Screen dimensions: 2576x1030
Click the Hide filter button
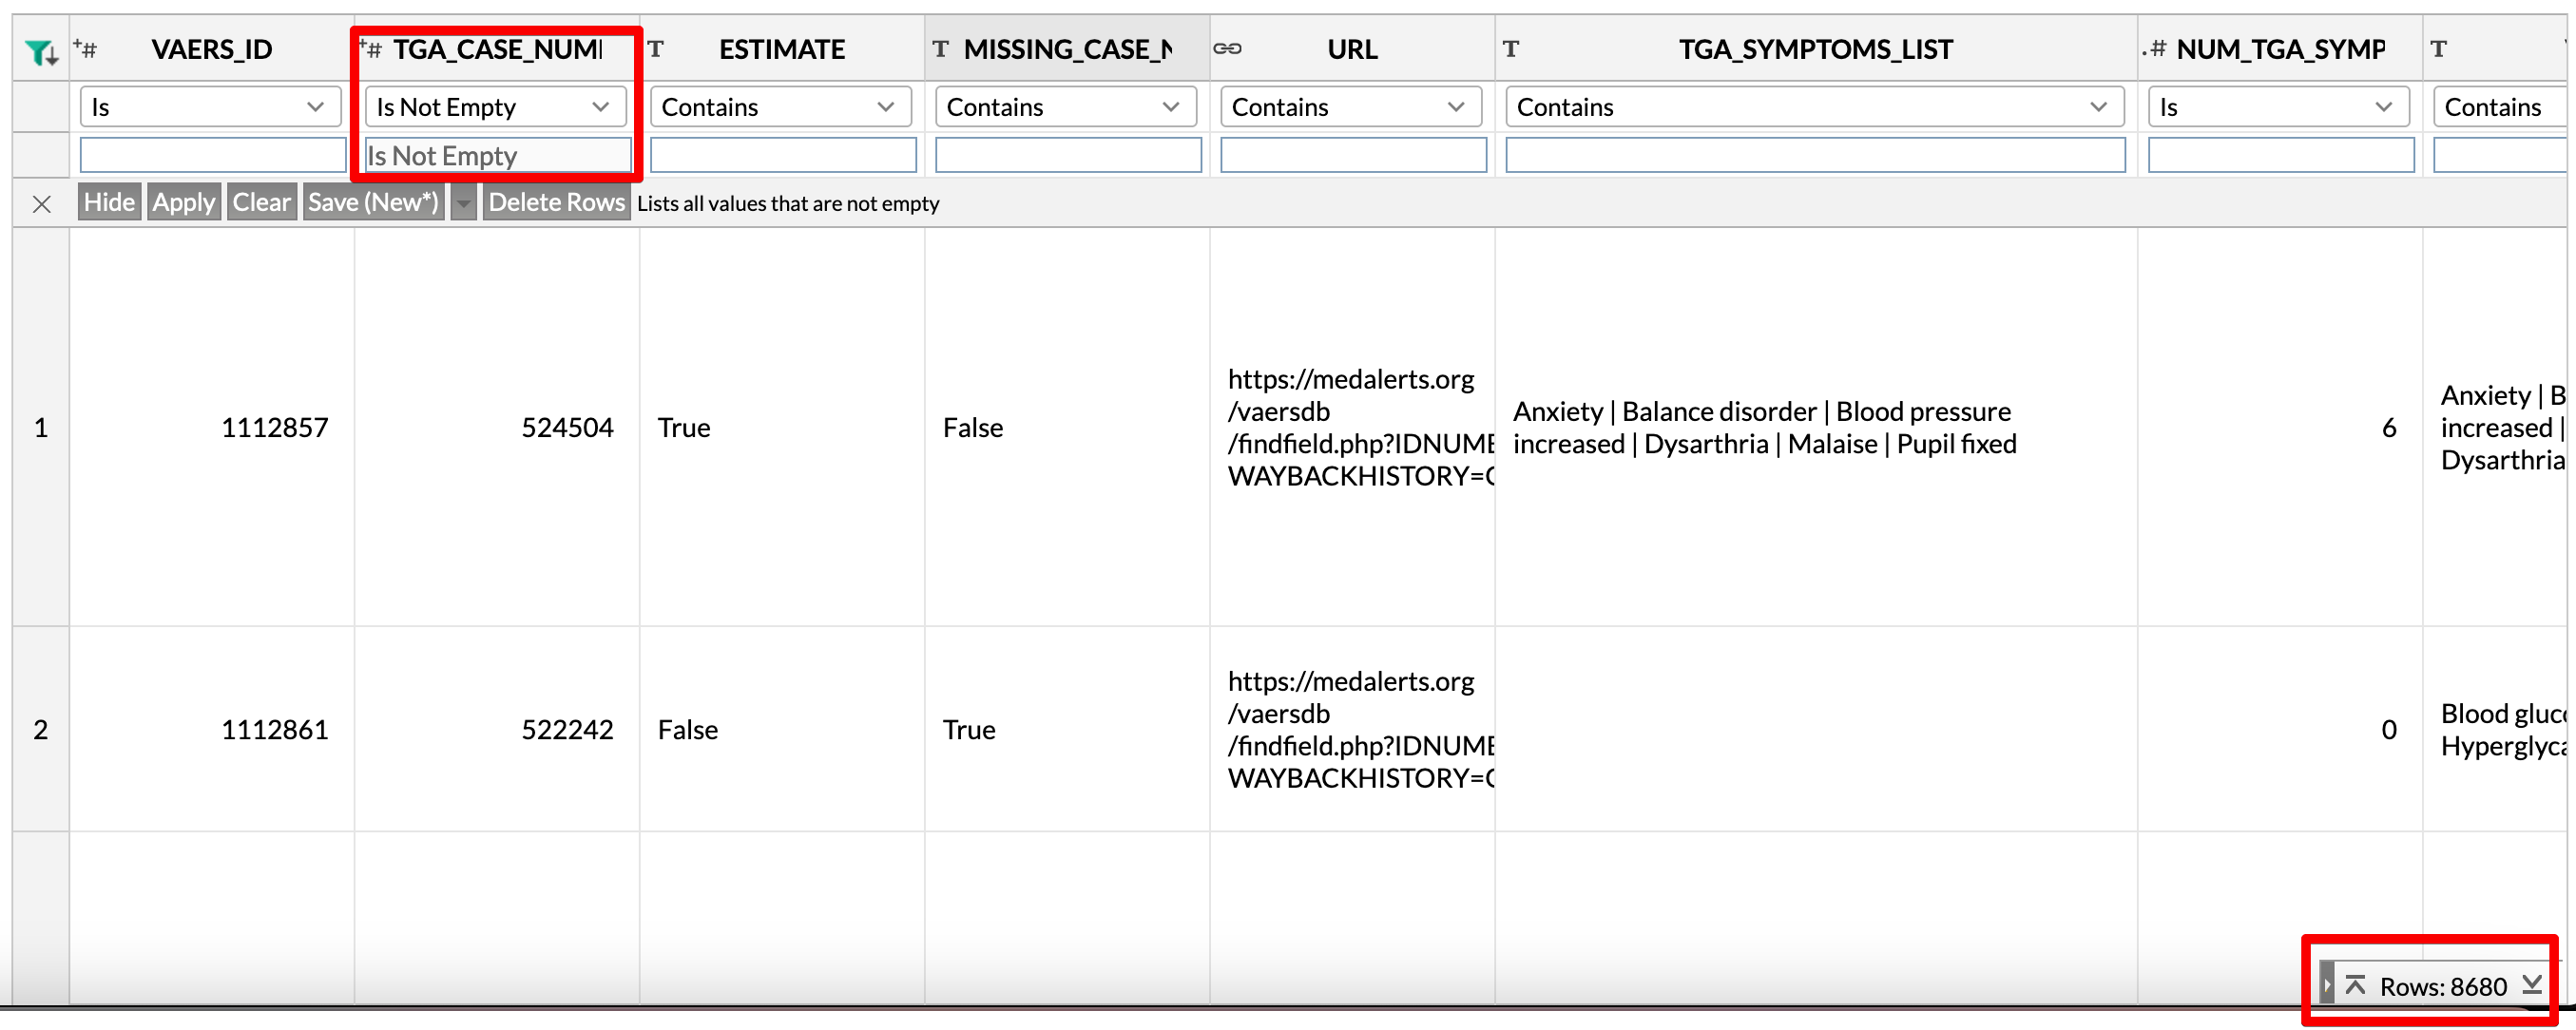point(109,202)
